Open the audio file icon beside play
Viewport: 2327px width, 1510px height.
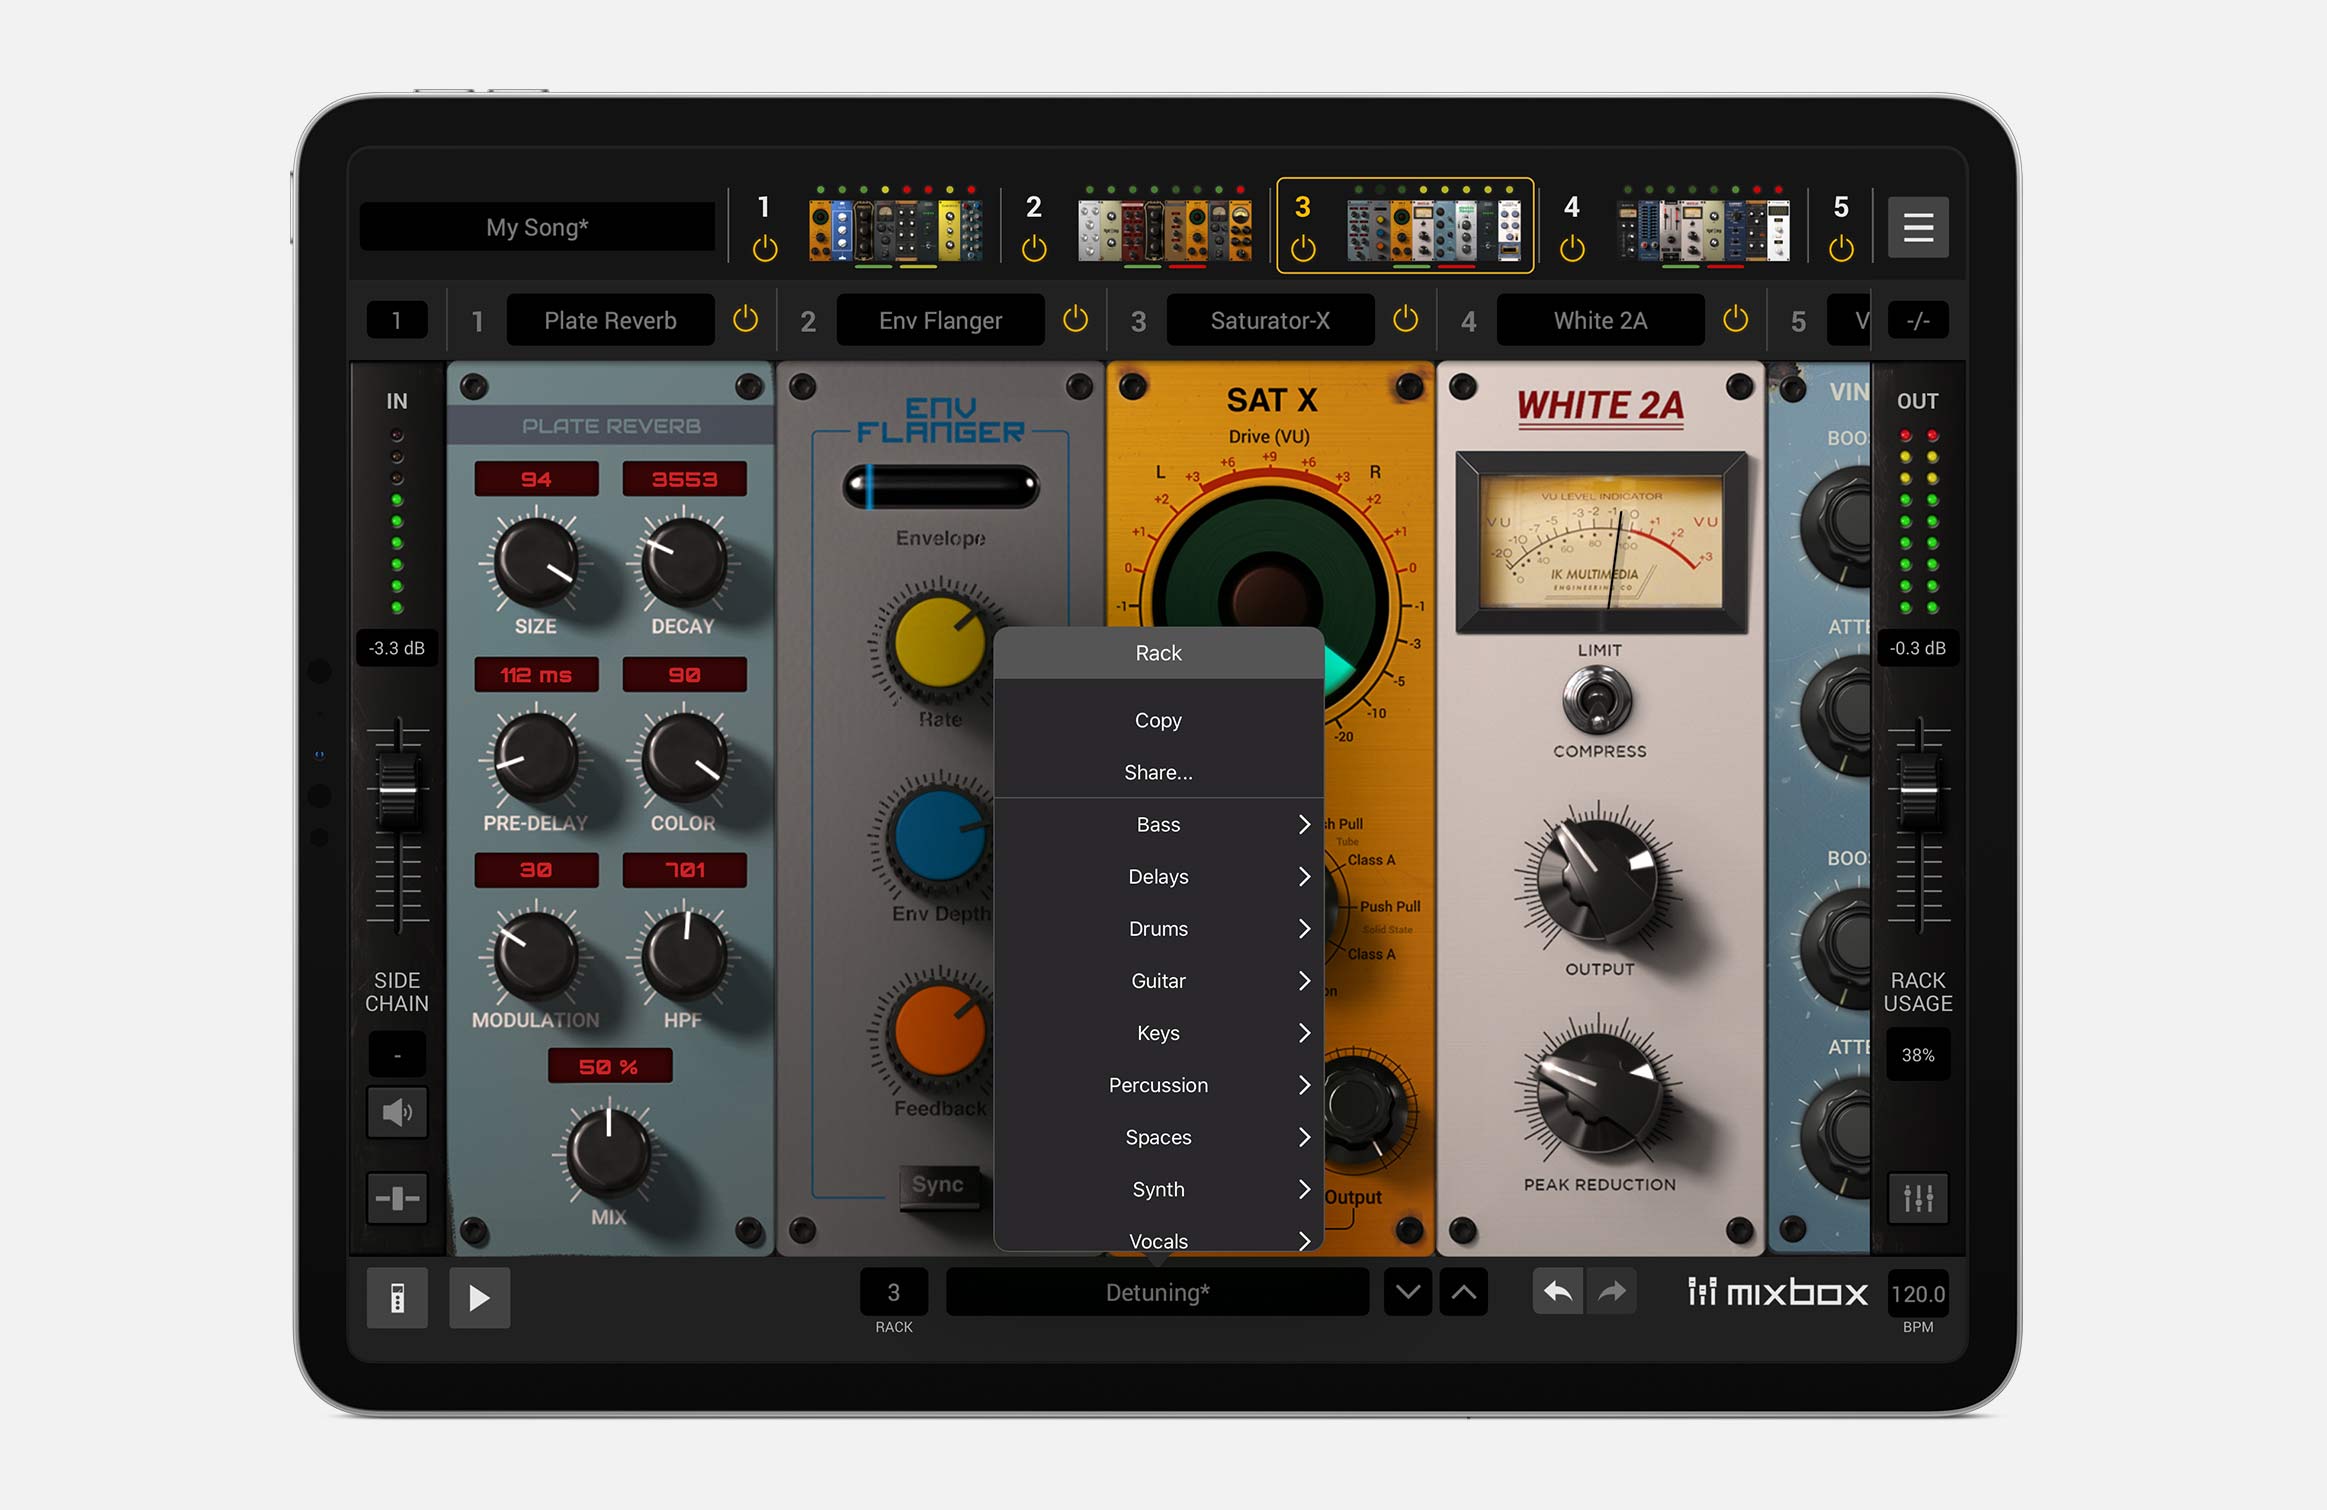[397, 1298]
